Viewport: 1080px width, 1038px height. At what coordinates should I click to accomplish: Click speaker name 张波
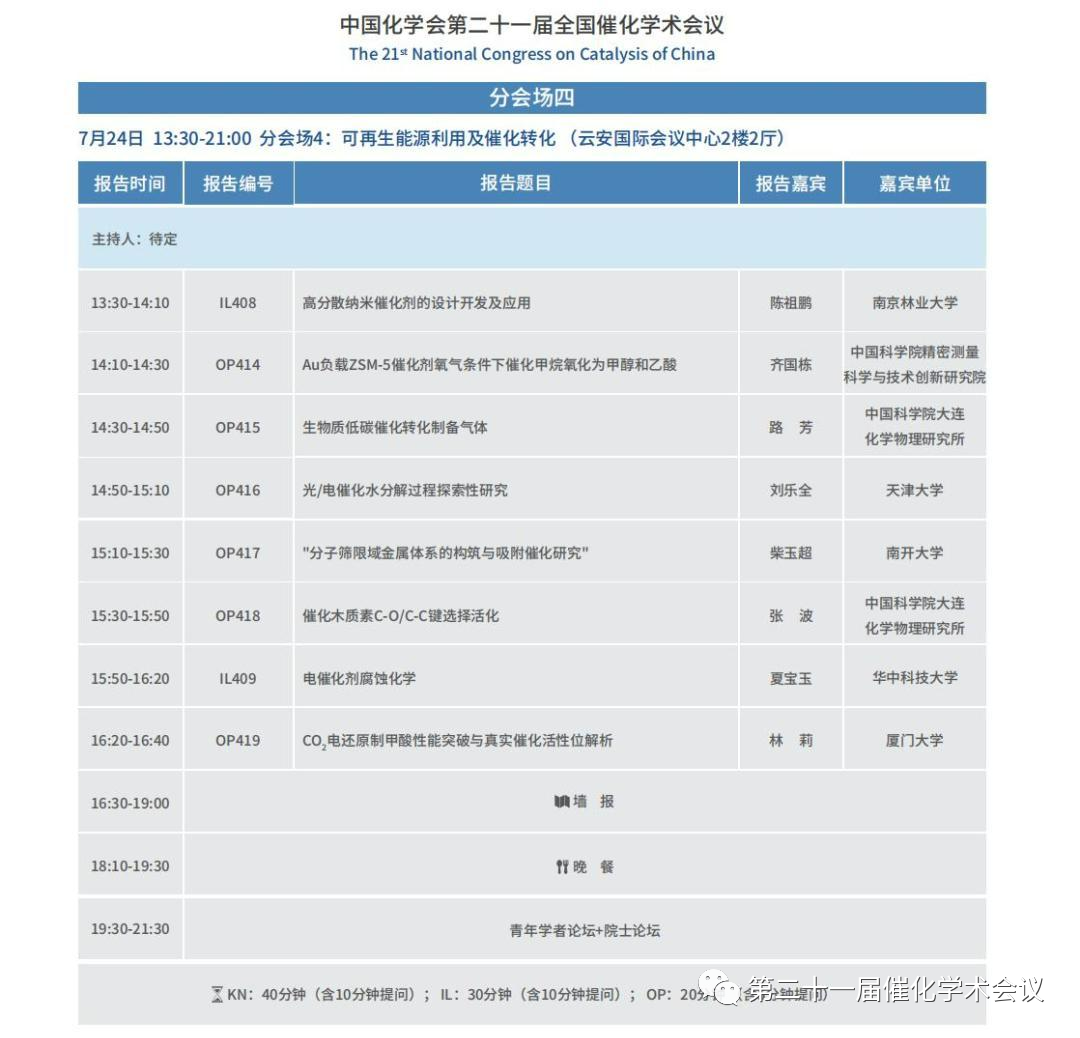(791, 616)
